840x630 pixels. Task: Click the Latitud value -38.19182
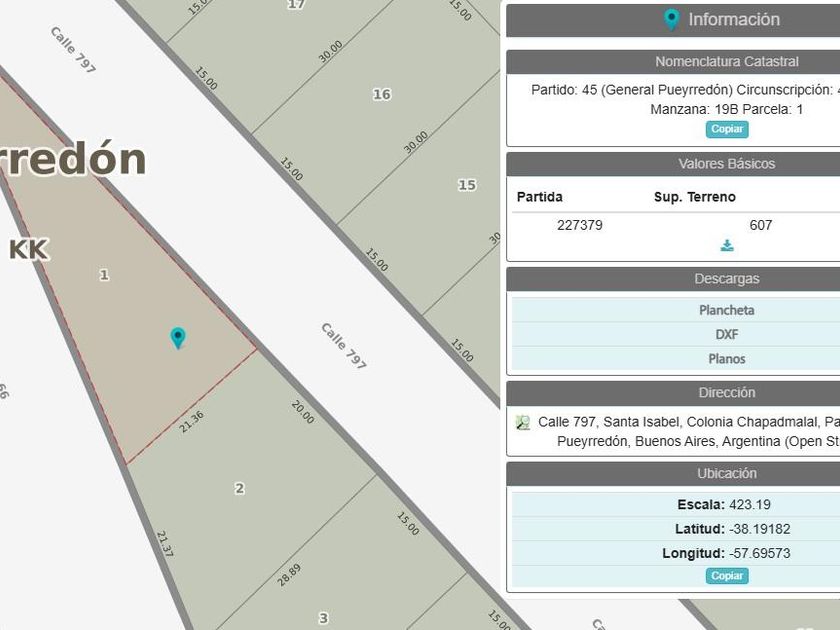tap(760, 529)
